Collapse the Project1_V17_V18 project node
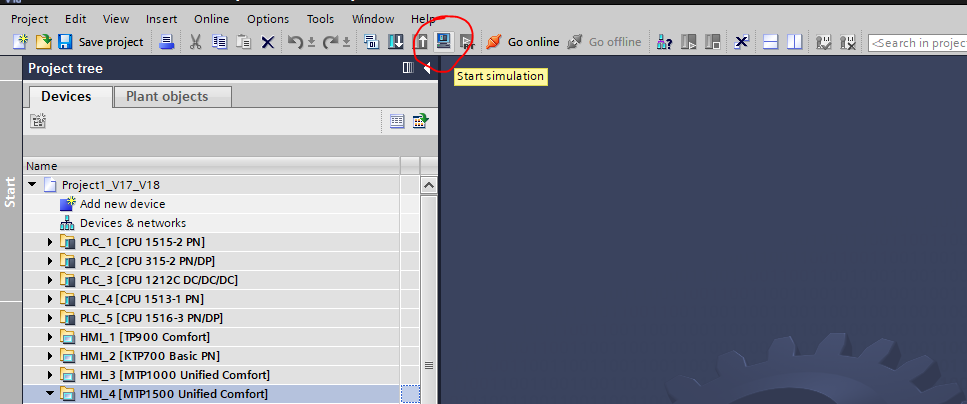The height and width of the screenshot is (404, 967). (x=32, y=184)
